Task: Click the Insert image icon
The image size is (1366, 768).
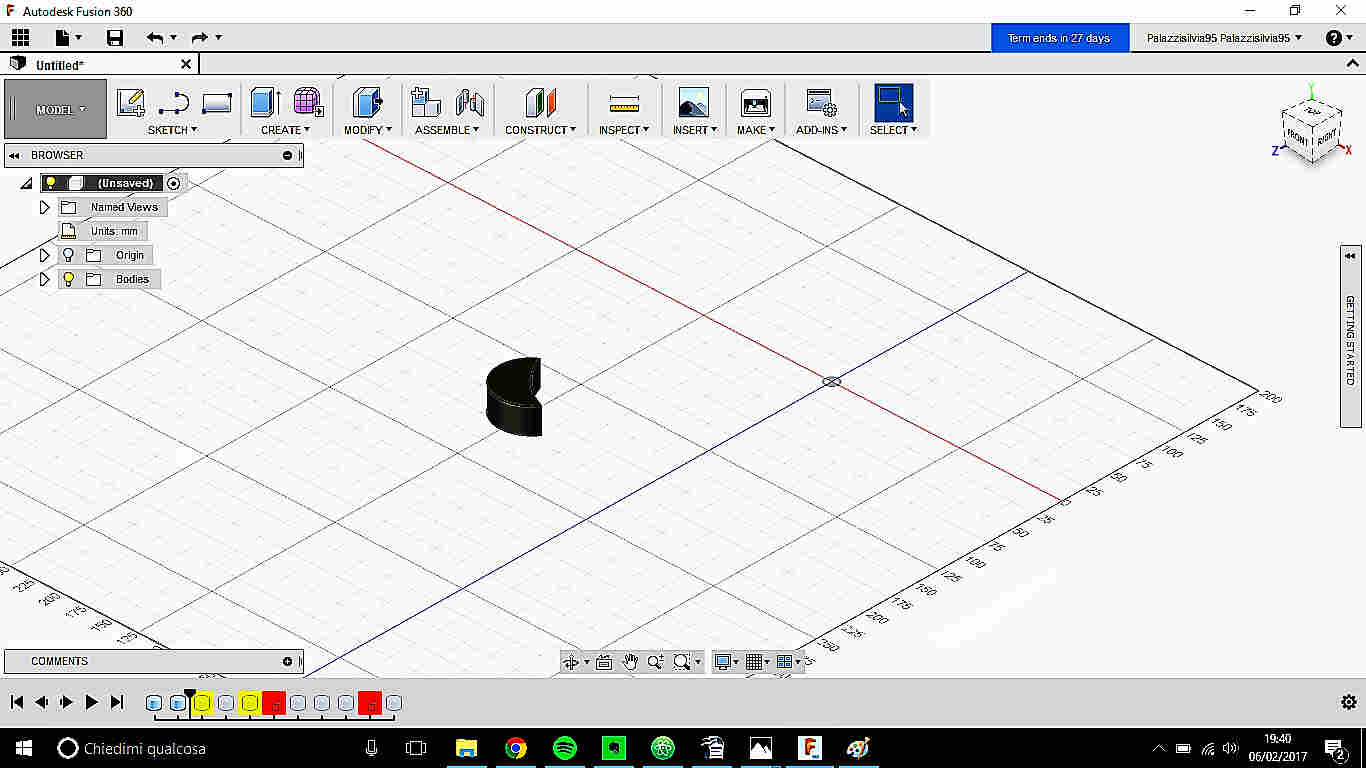Action: pyautogui.click(x=693, y=102)
